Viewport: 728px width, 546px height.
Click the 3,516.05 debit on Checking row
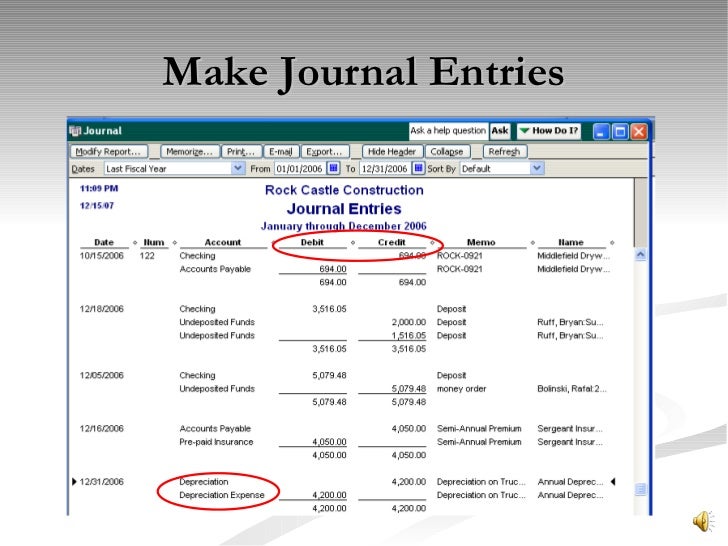click(x=329, y=309)
